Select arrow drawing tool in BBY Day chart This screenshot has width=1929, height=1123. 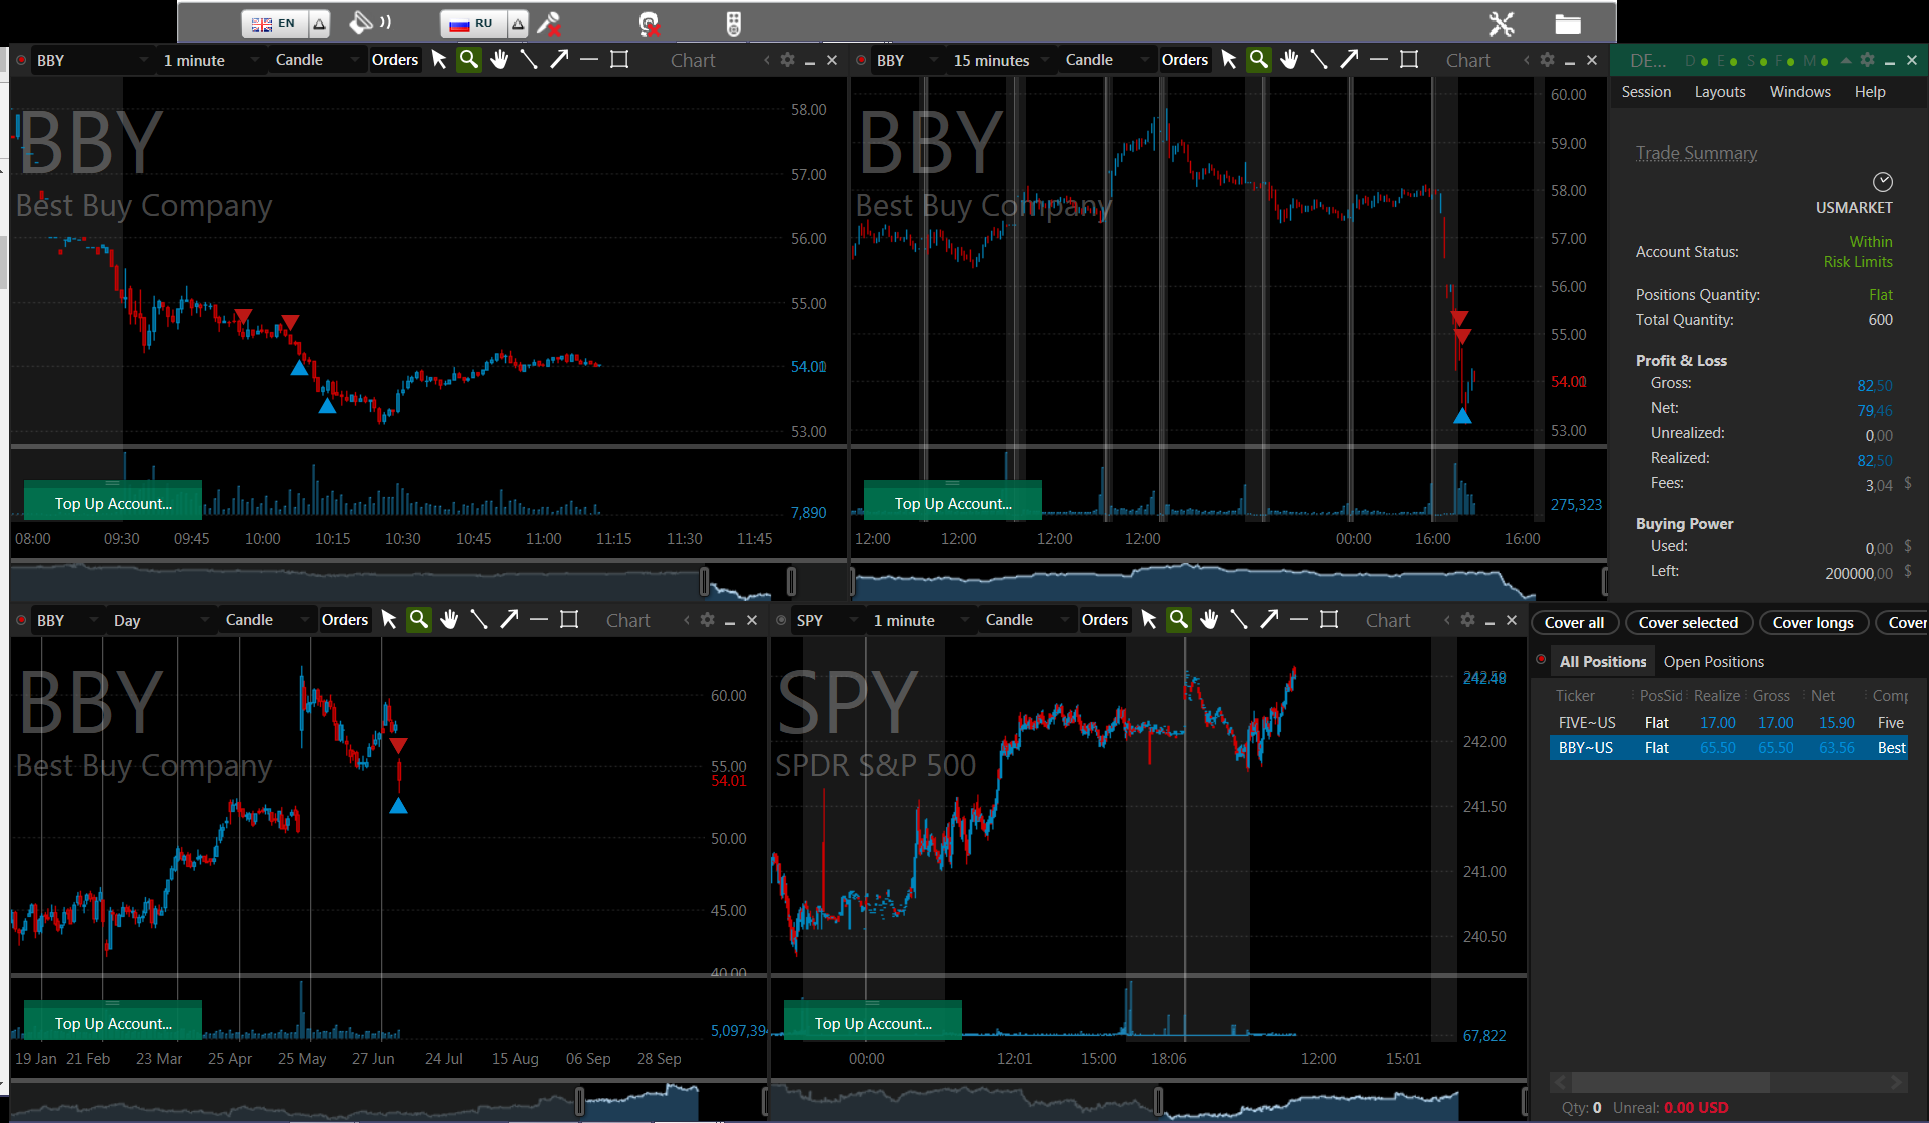[x=509, y=620]
